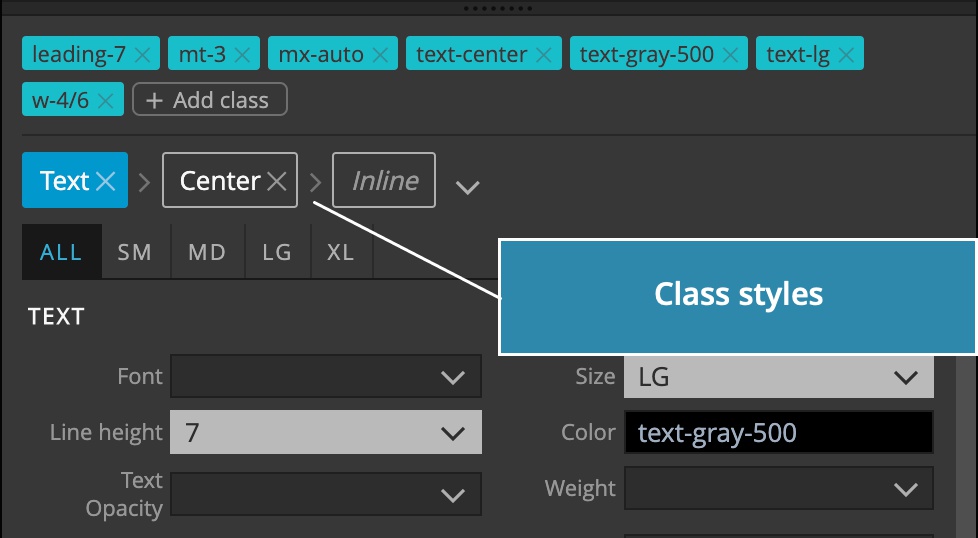Select the Inline style target

point(384,180)
